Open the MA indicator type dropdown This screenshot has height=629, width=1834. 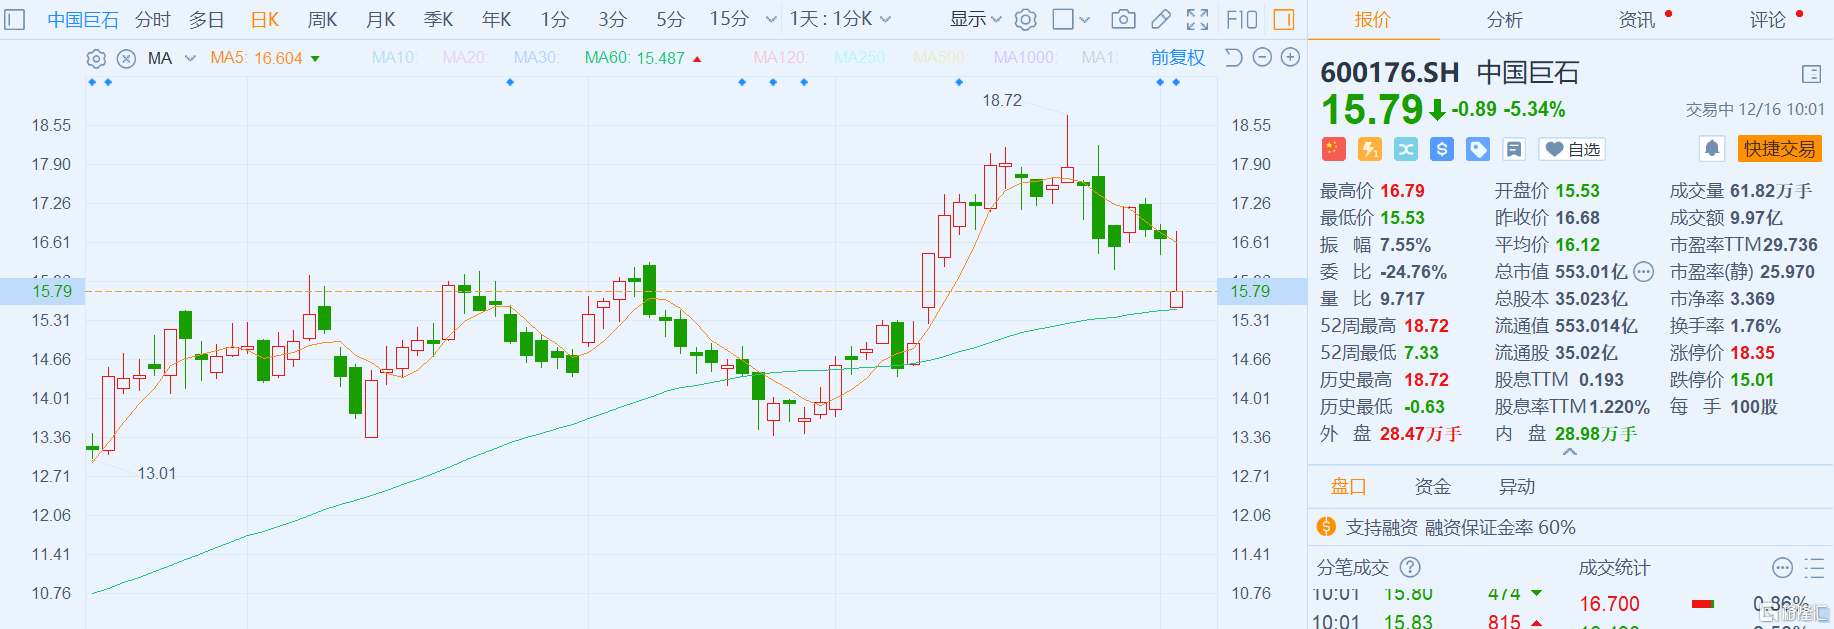[190, 58]
